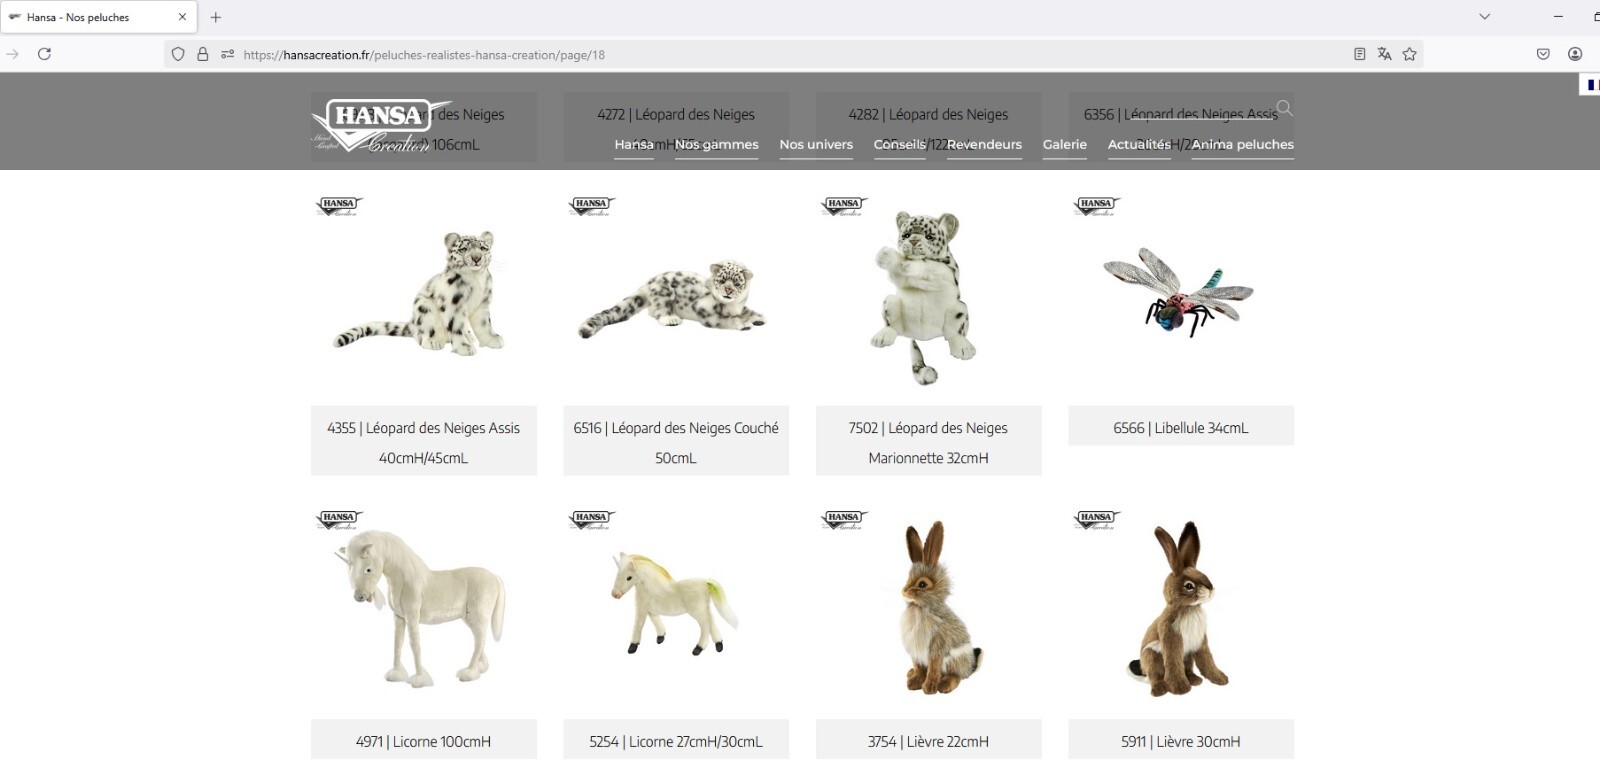Viewport: 1600px width, 775px height.
Task: Open the Nos univers menu
Action: point(816,145)
